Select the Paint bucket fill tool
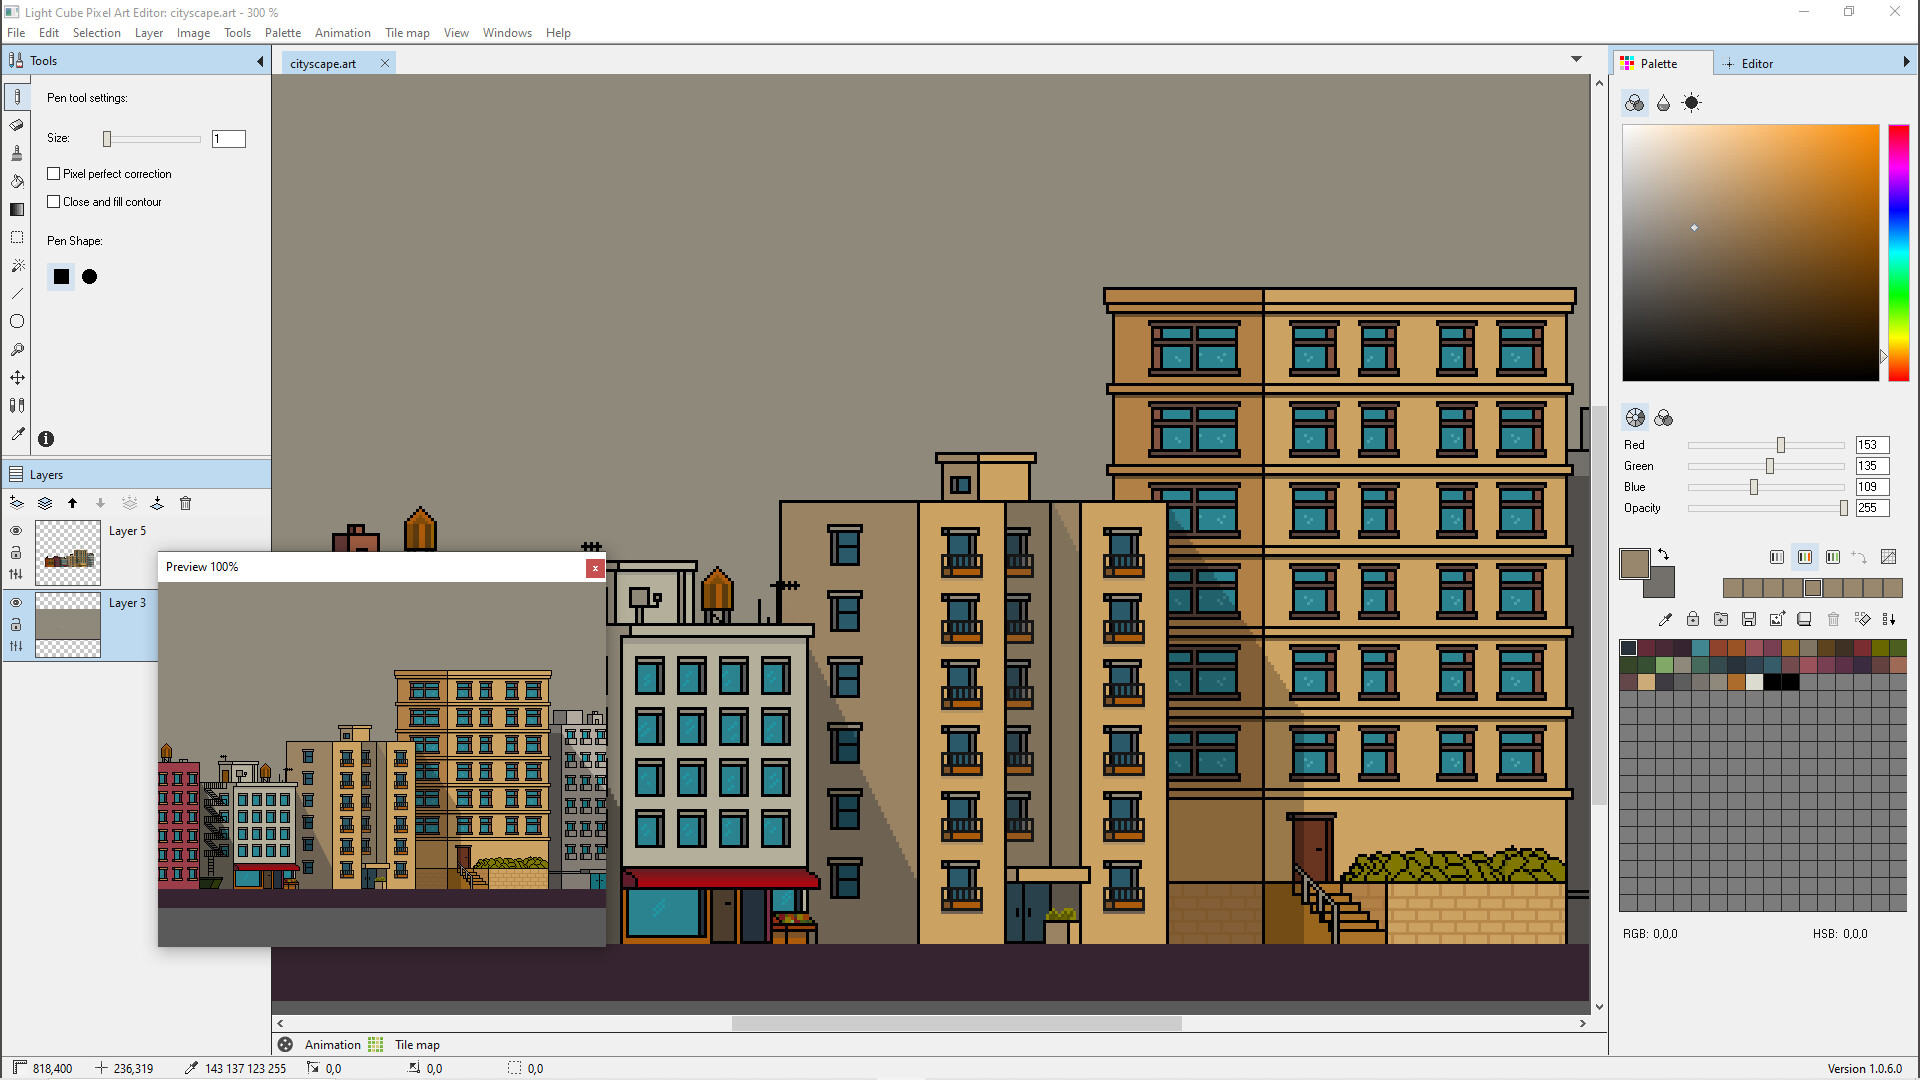Screen dimensions: 1920x1080 coord(17,181)
